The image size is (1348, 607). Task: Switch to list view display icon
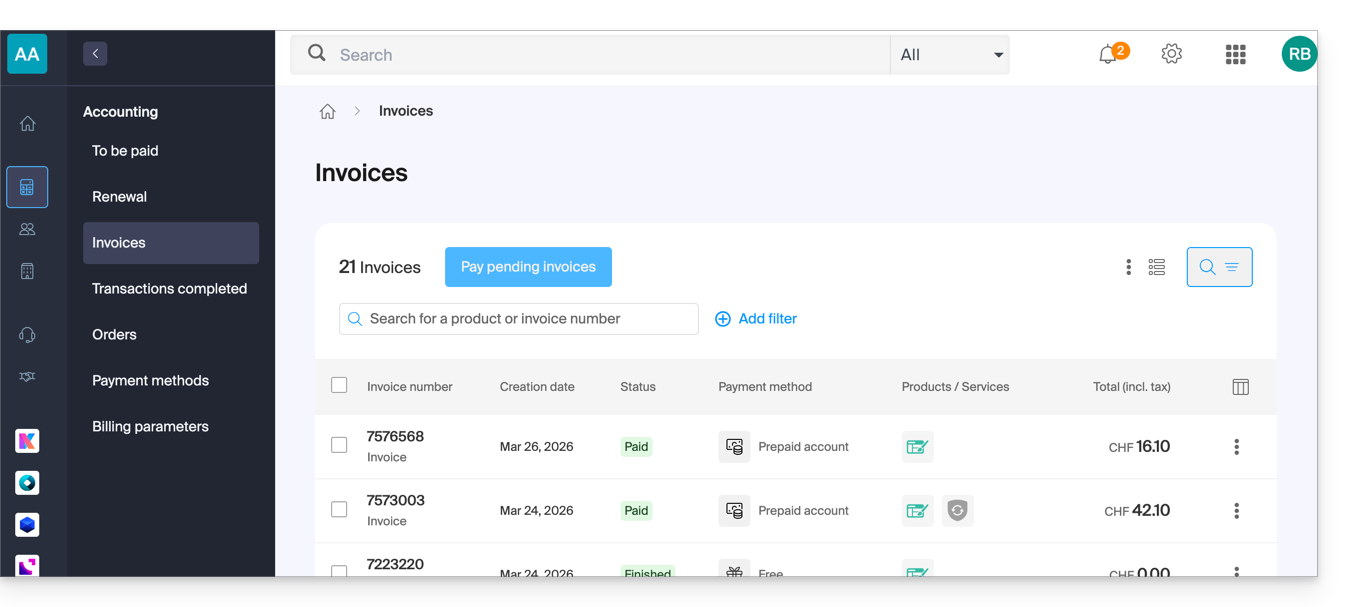tap(1156, 267)
